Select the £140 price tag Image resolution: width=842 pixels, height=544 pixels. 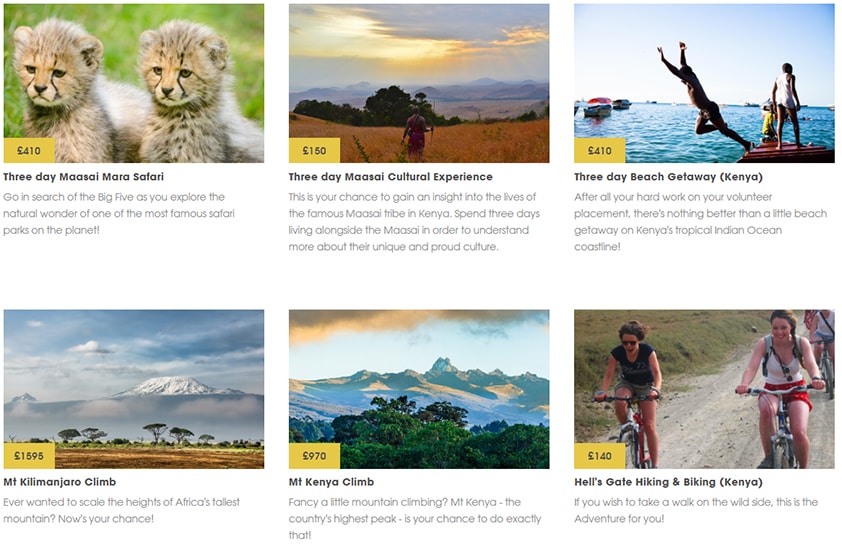point(600,456)
